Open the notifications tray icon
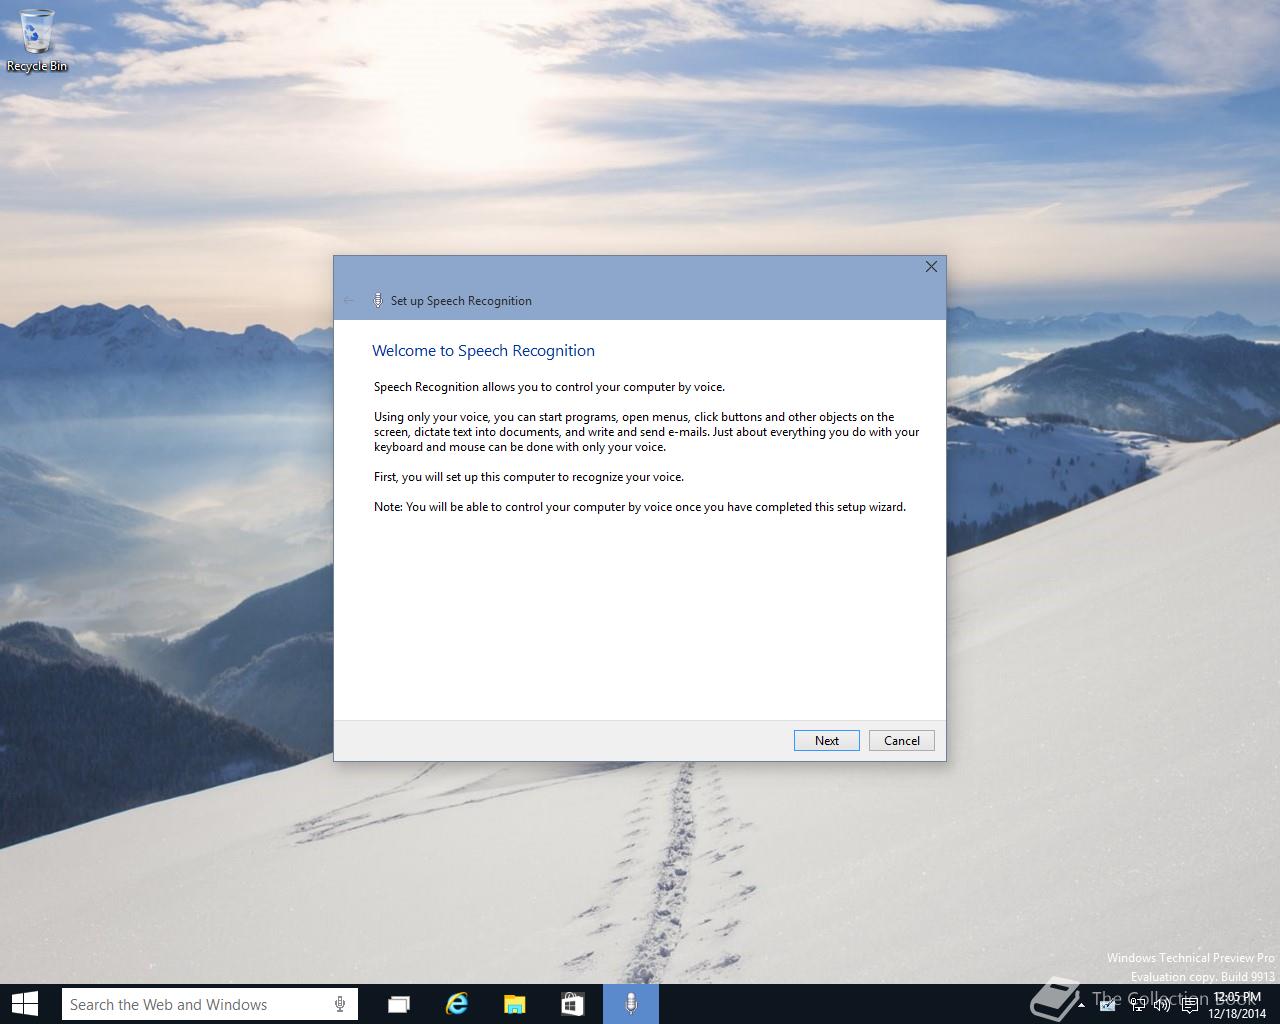Screen dimensions: 1280x1024 1190,1005
